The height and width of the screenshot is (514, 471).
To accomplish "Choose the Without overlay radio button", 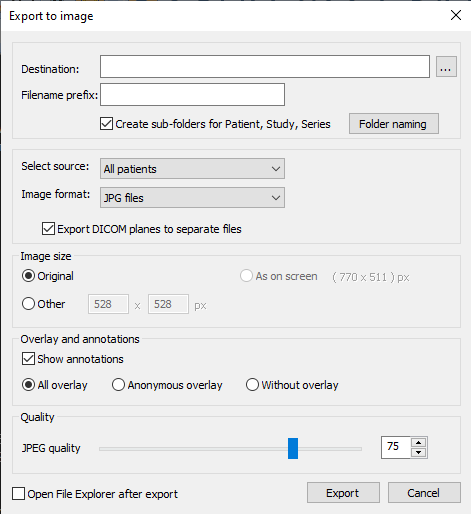I will click(x=252, y=385).
